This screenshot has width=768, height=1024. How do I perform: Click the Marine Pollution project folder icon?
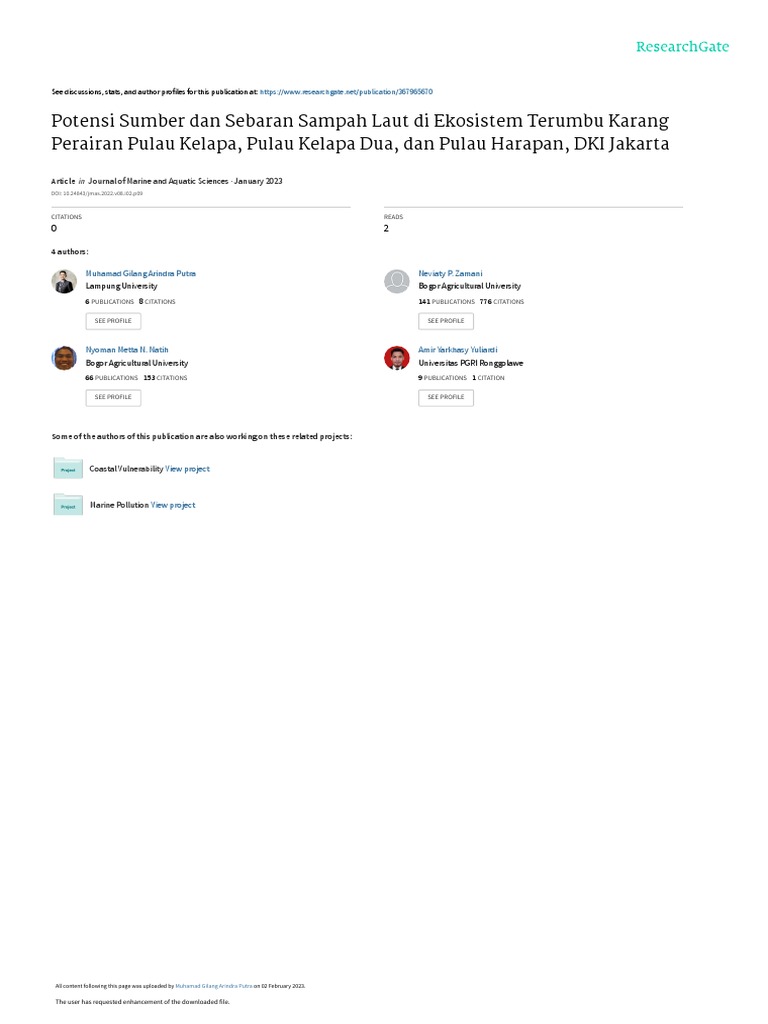click(x=68, y=504)
